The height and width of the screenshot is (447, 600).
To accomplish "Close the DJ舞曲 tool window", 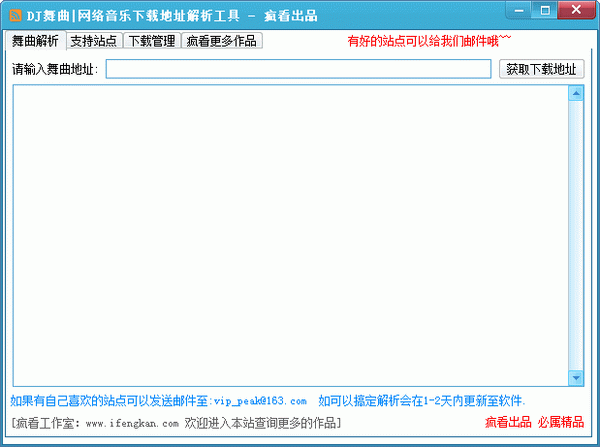I will (x=576, y=10).
